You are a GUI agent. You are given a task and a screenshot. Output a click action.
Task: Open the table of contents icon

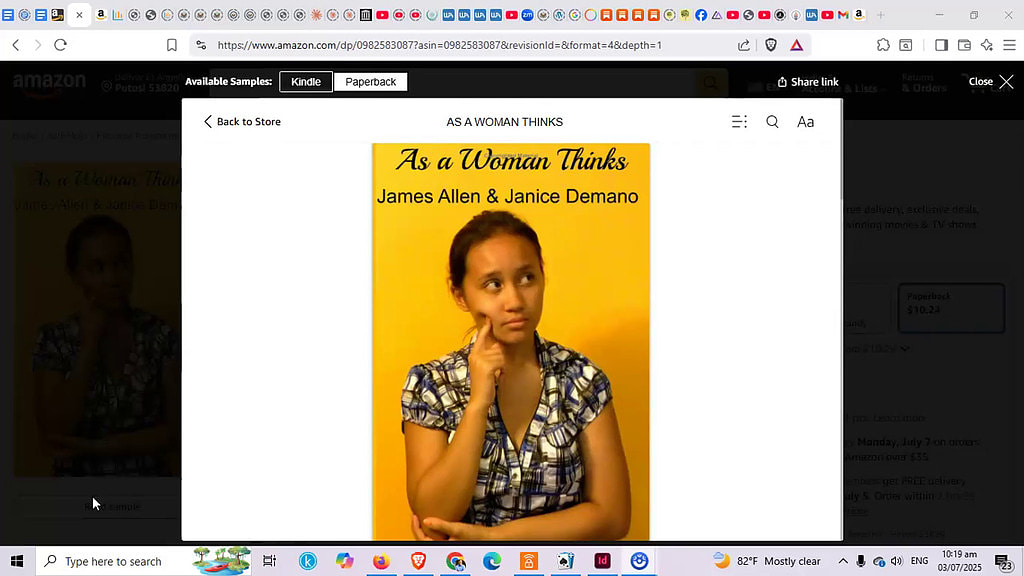[739, 121]
